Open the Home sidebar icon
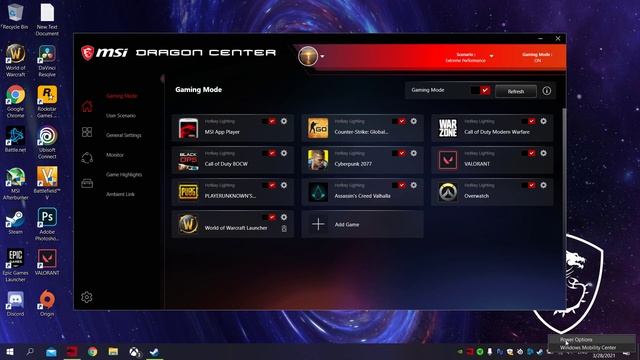The height and width of the screenshot is (360, 640). coord(87,107)
